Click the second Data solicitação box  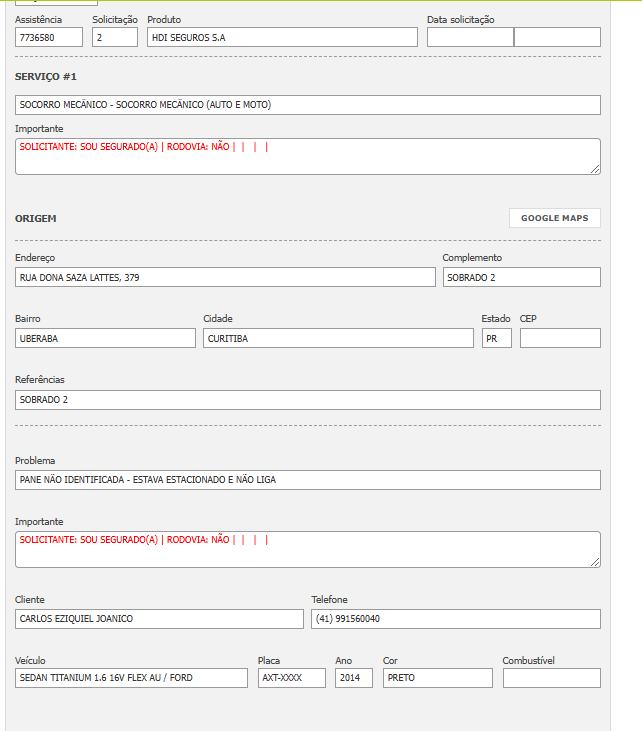(557, 37)
